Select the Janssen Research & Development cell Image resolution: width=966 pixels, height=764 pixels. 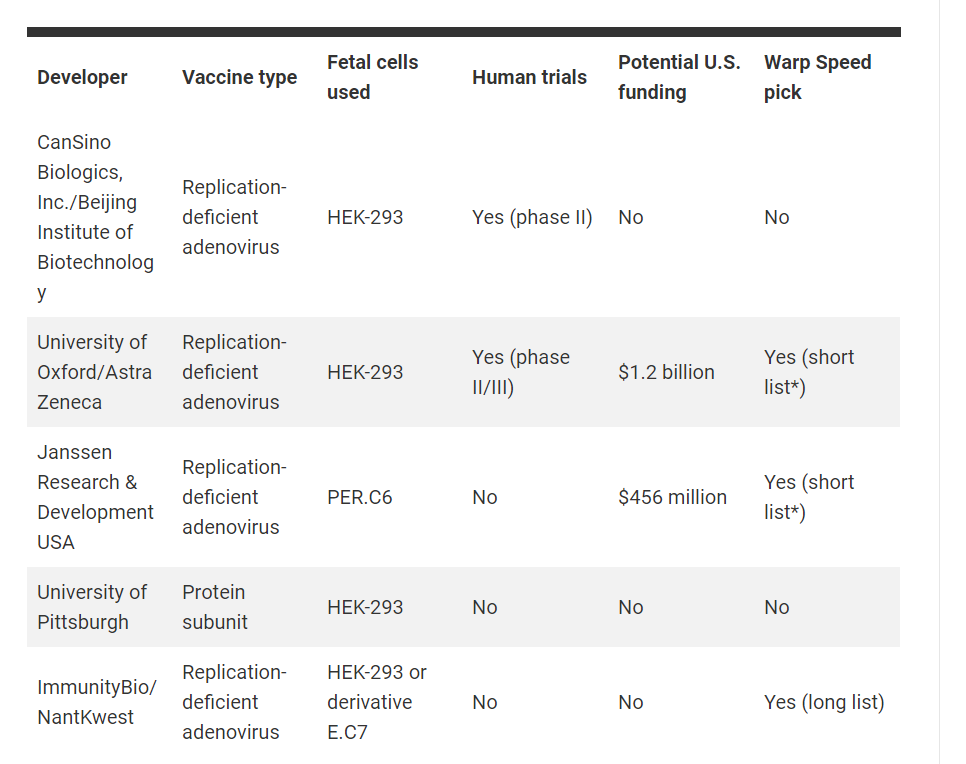(95, 497)
